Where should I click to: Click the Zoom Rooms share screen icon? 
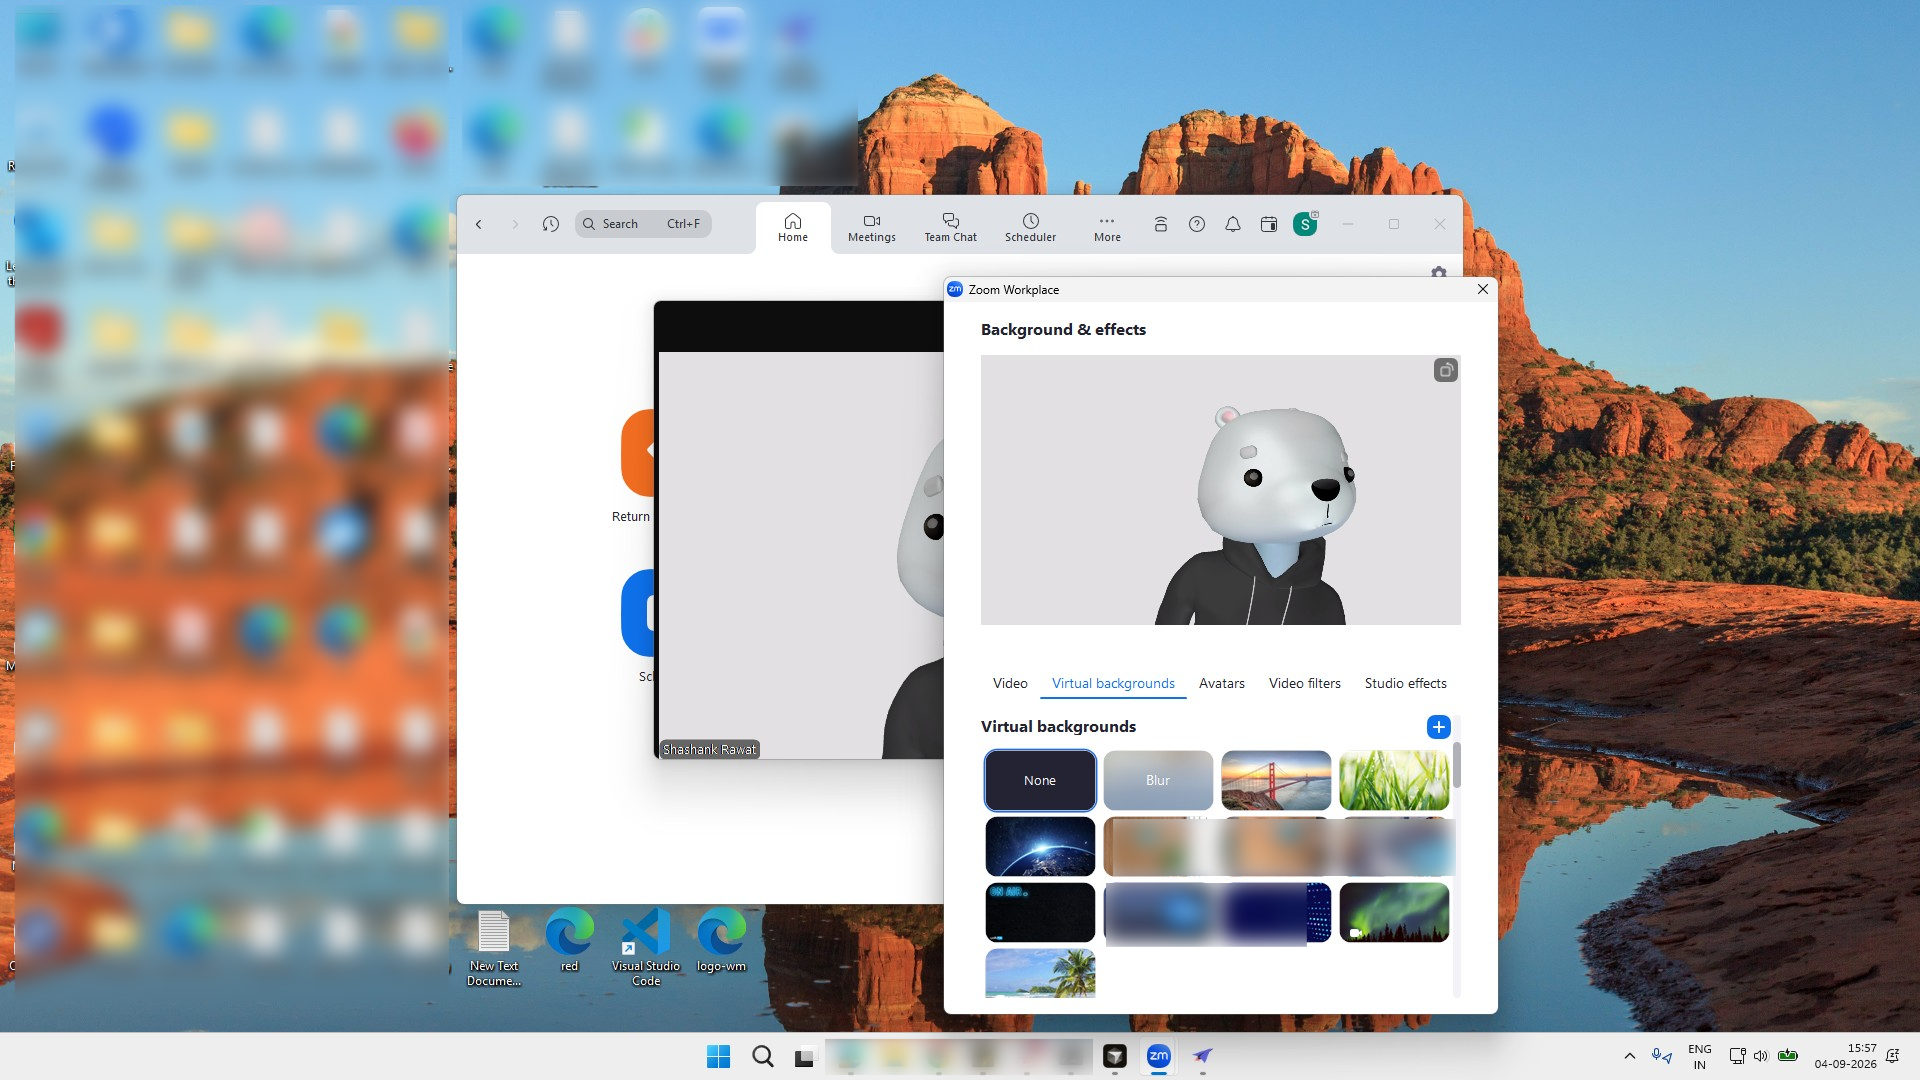[x=1161, y=224]
